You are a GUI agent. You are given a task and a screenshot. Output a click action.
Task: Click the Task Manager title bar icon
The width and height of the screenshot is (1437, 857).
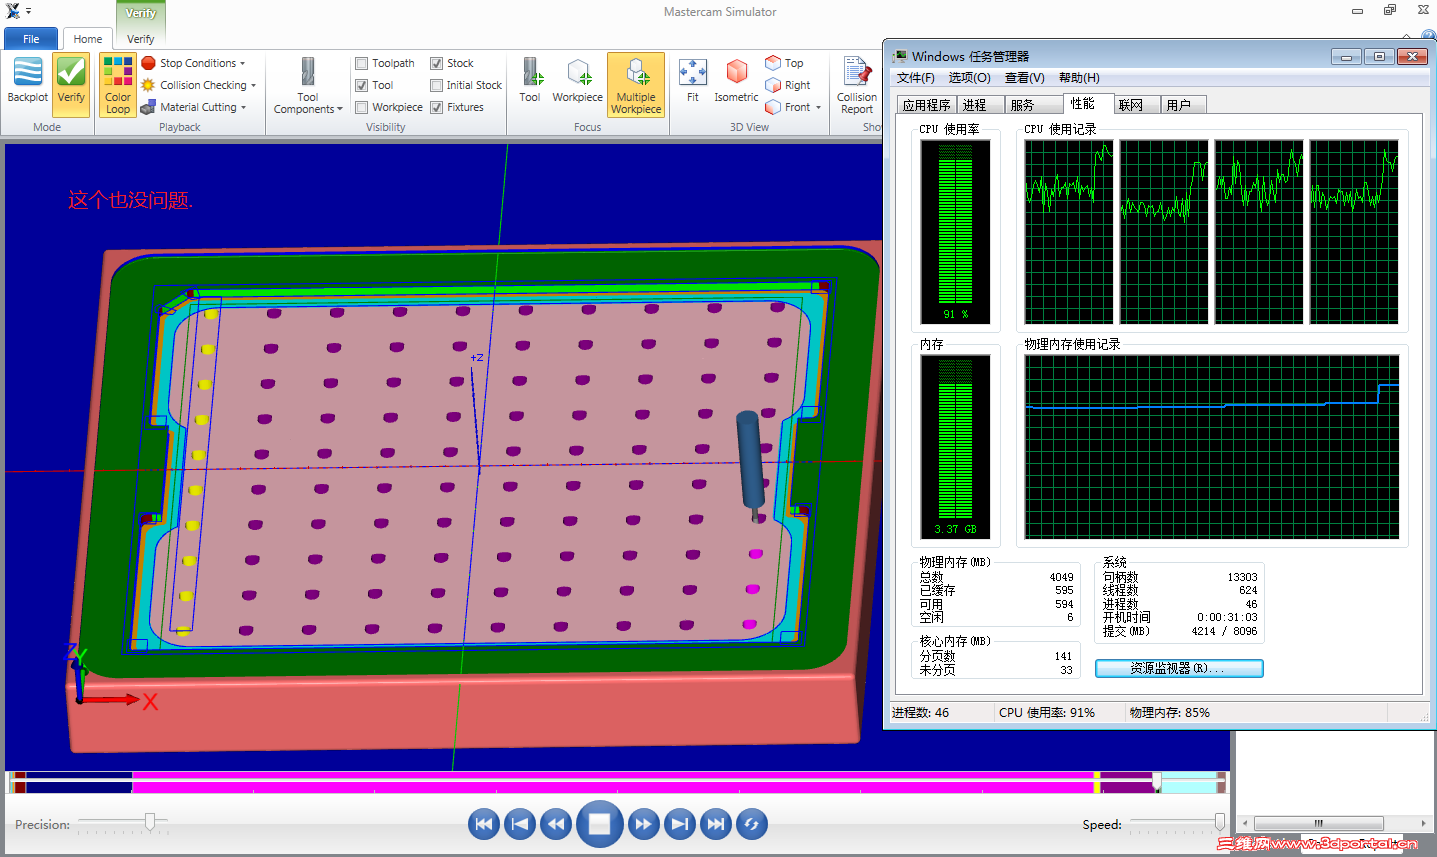(900, 56)
